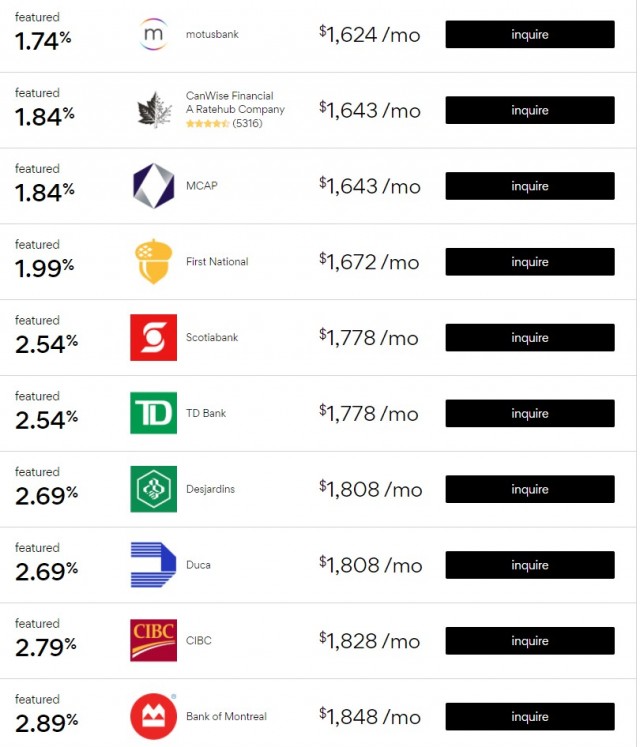The height and width of the screenshot is (747, 640).
Task: Click the CanWise Financial maple leaf logo
Action: (153, 110)
